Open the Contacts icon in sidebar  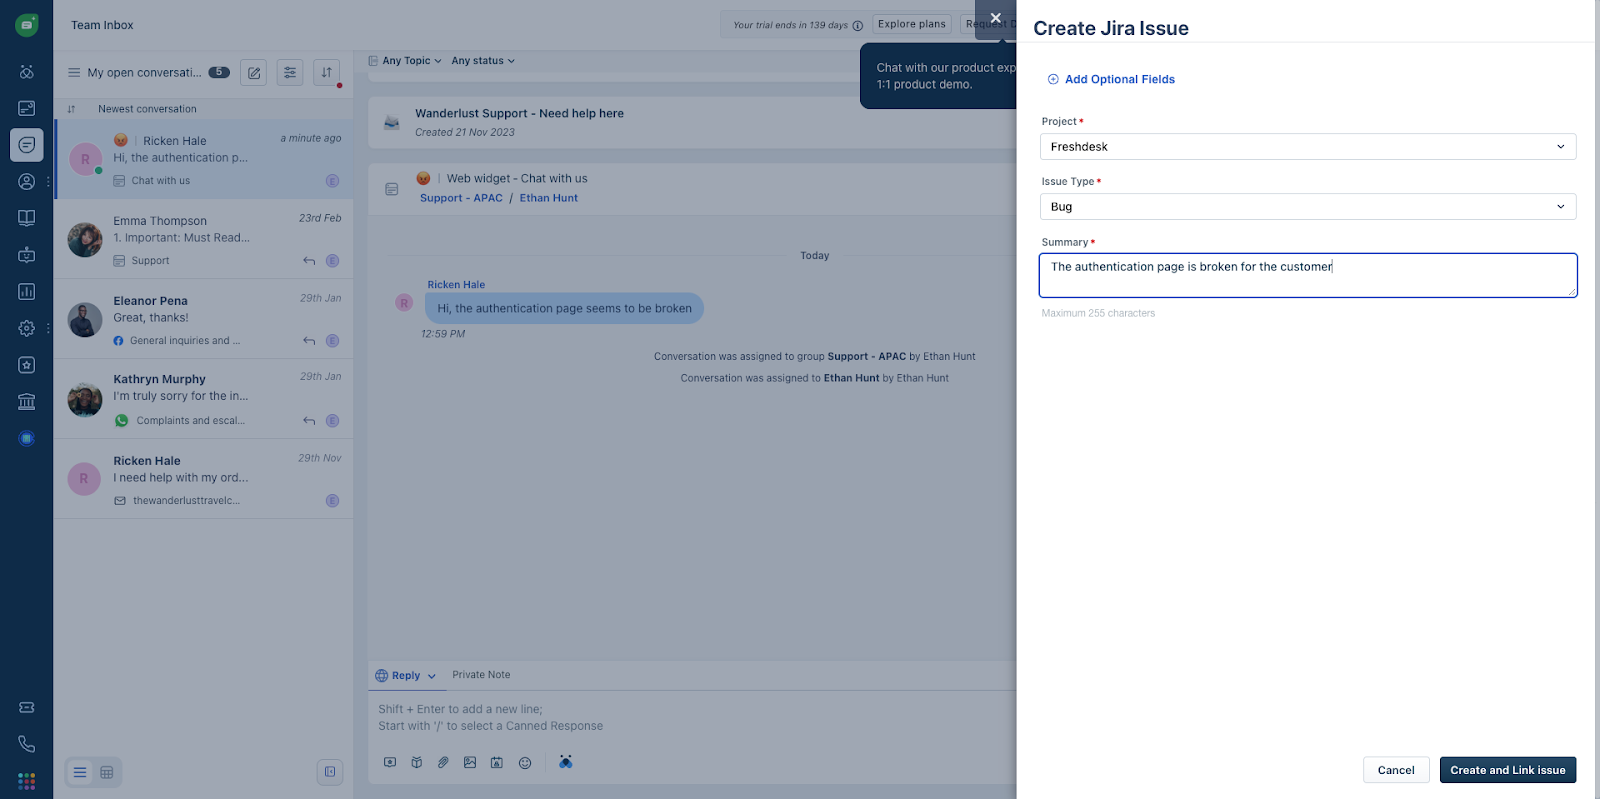pyautogui.click(x=27, y=182)
